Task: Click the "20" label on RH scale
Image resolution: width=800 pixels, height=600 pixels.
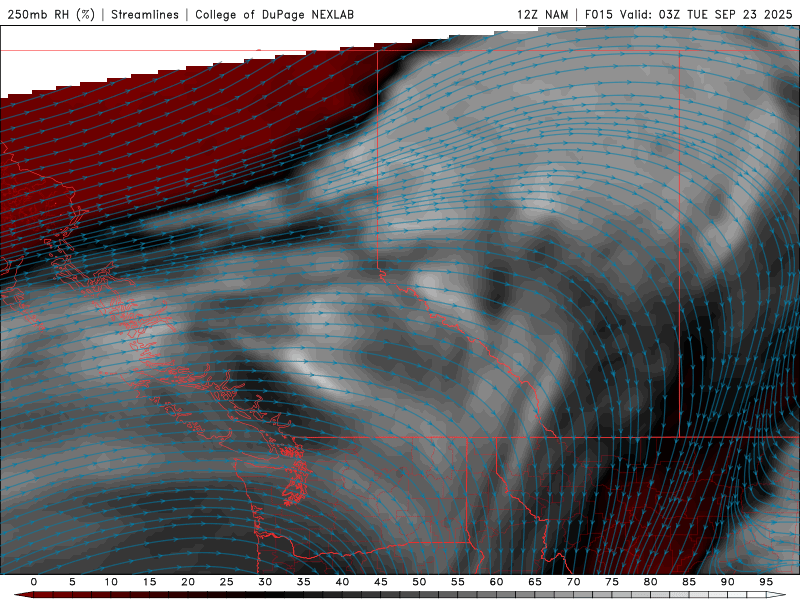Action: coord(188,582)
